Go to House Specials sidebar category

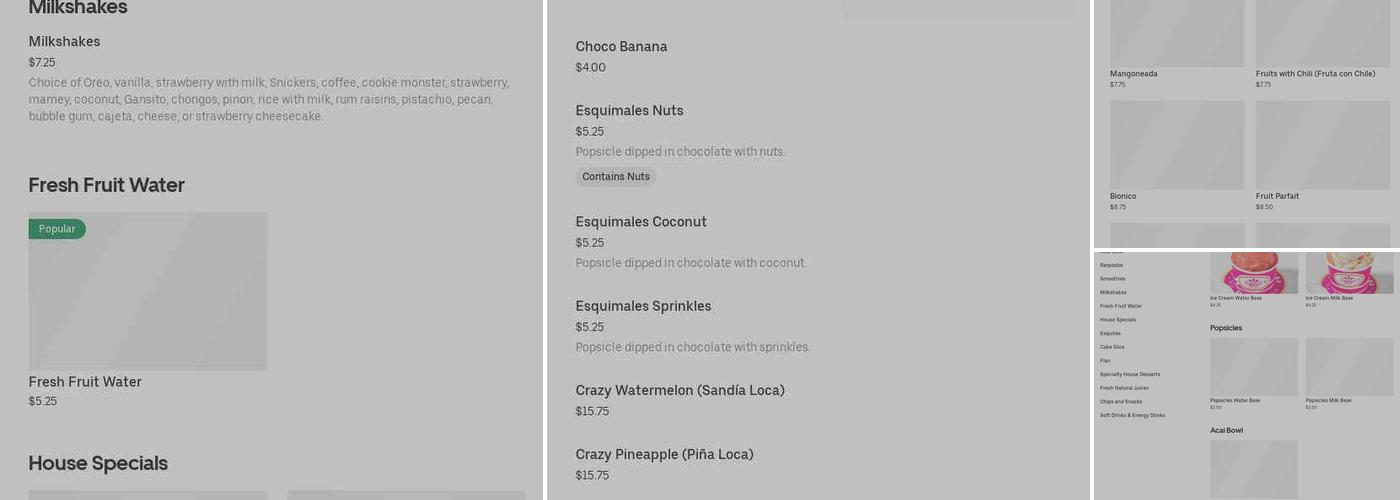(1118, 320)
